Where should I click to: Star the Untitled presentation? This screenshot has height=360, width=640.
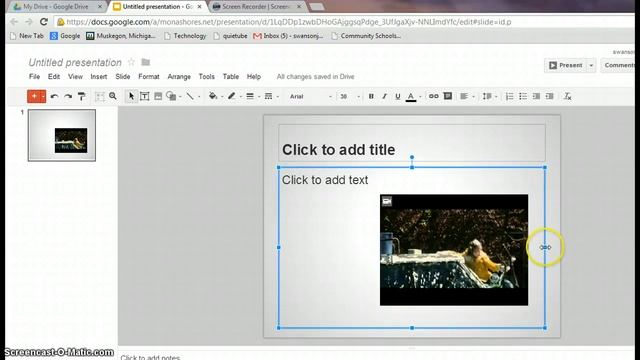131,62
